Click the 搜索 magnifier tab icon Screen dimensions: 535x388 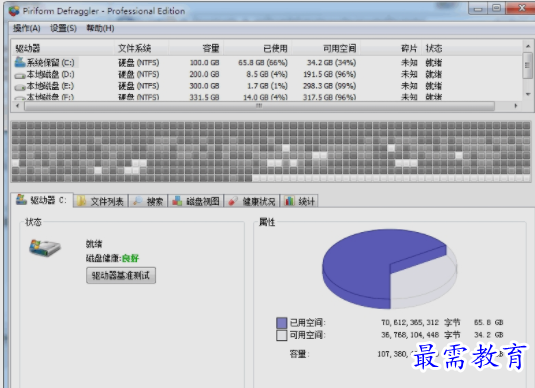[138, 201]
